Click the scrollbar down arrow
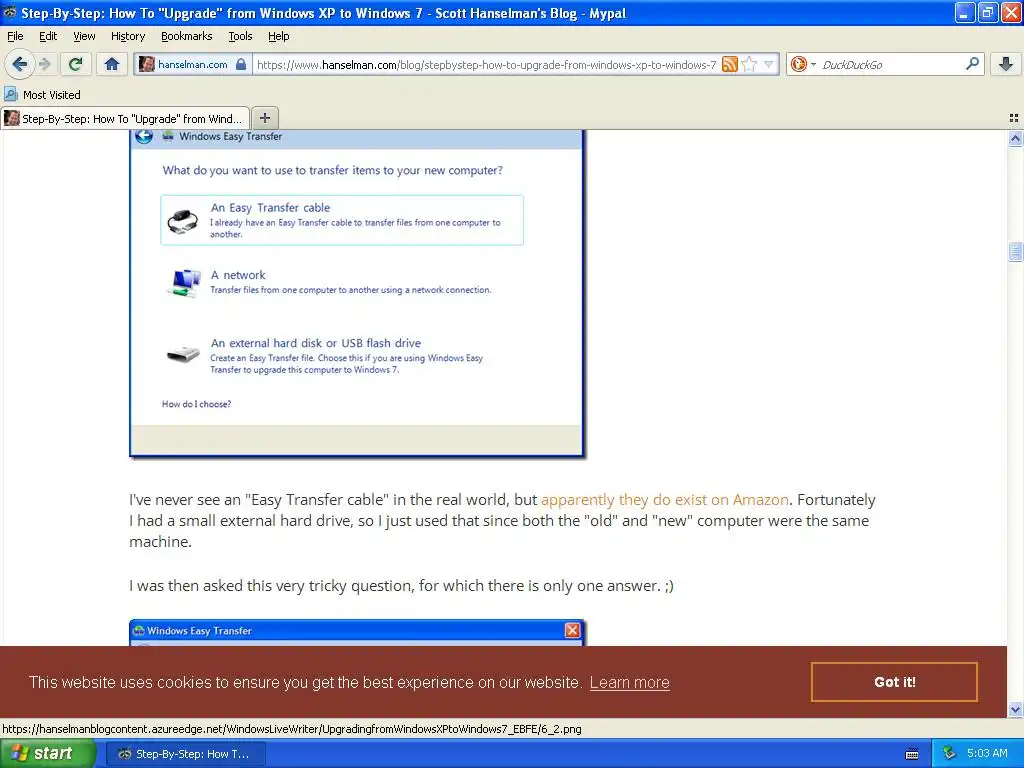The image size is (1024, 768). [x=1015, y=709]
